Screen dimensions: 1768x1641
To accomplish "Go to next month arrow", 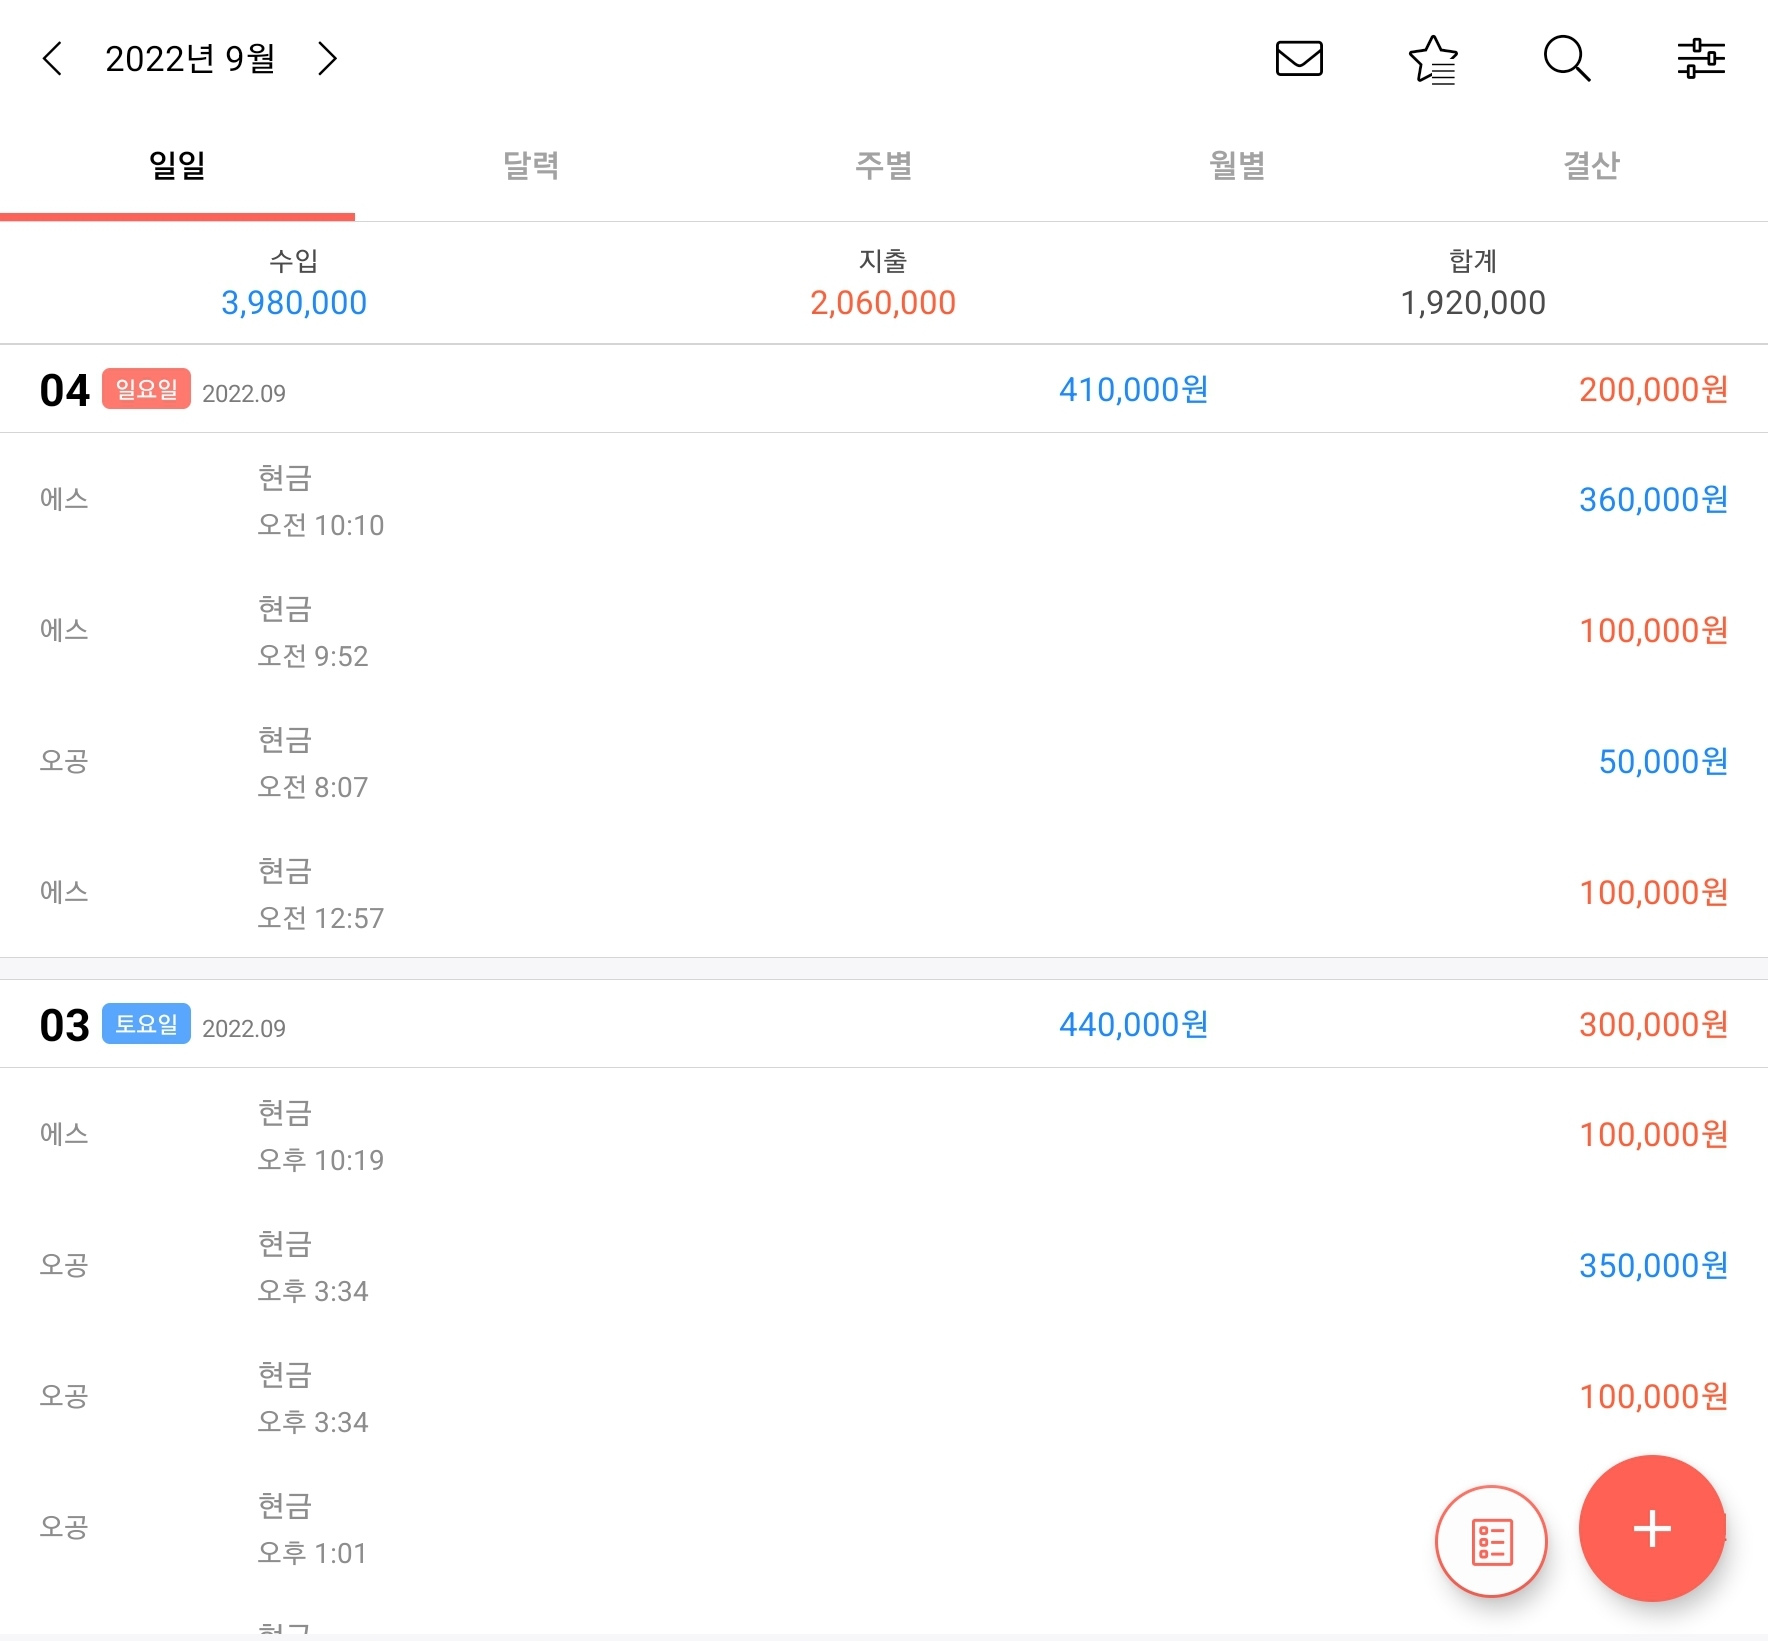I will pyautogui.click(x=327, y=58).
